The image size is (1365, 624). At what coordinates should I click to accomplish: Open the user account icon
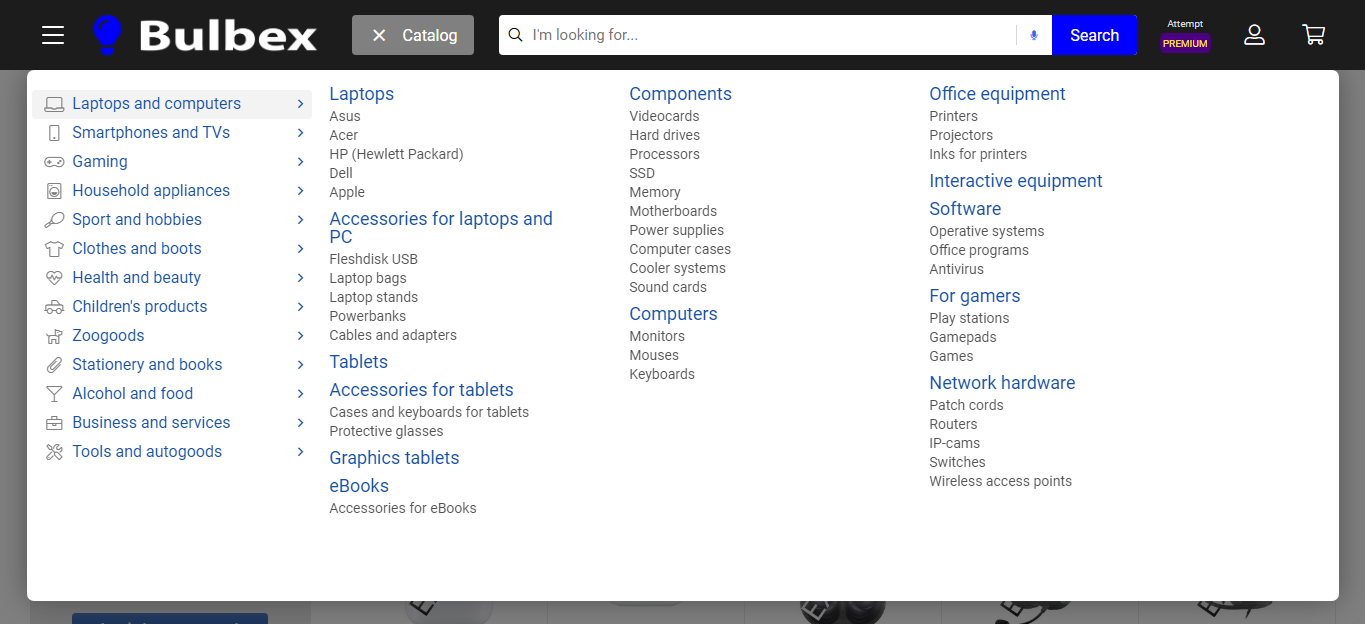coord(1254,35)
